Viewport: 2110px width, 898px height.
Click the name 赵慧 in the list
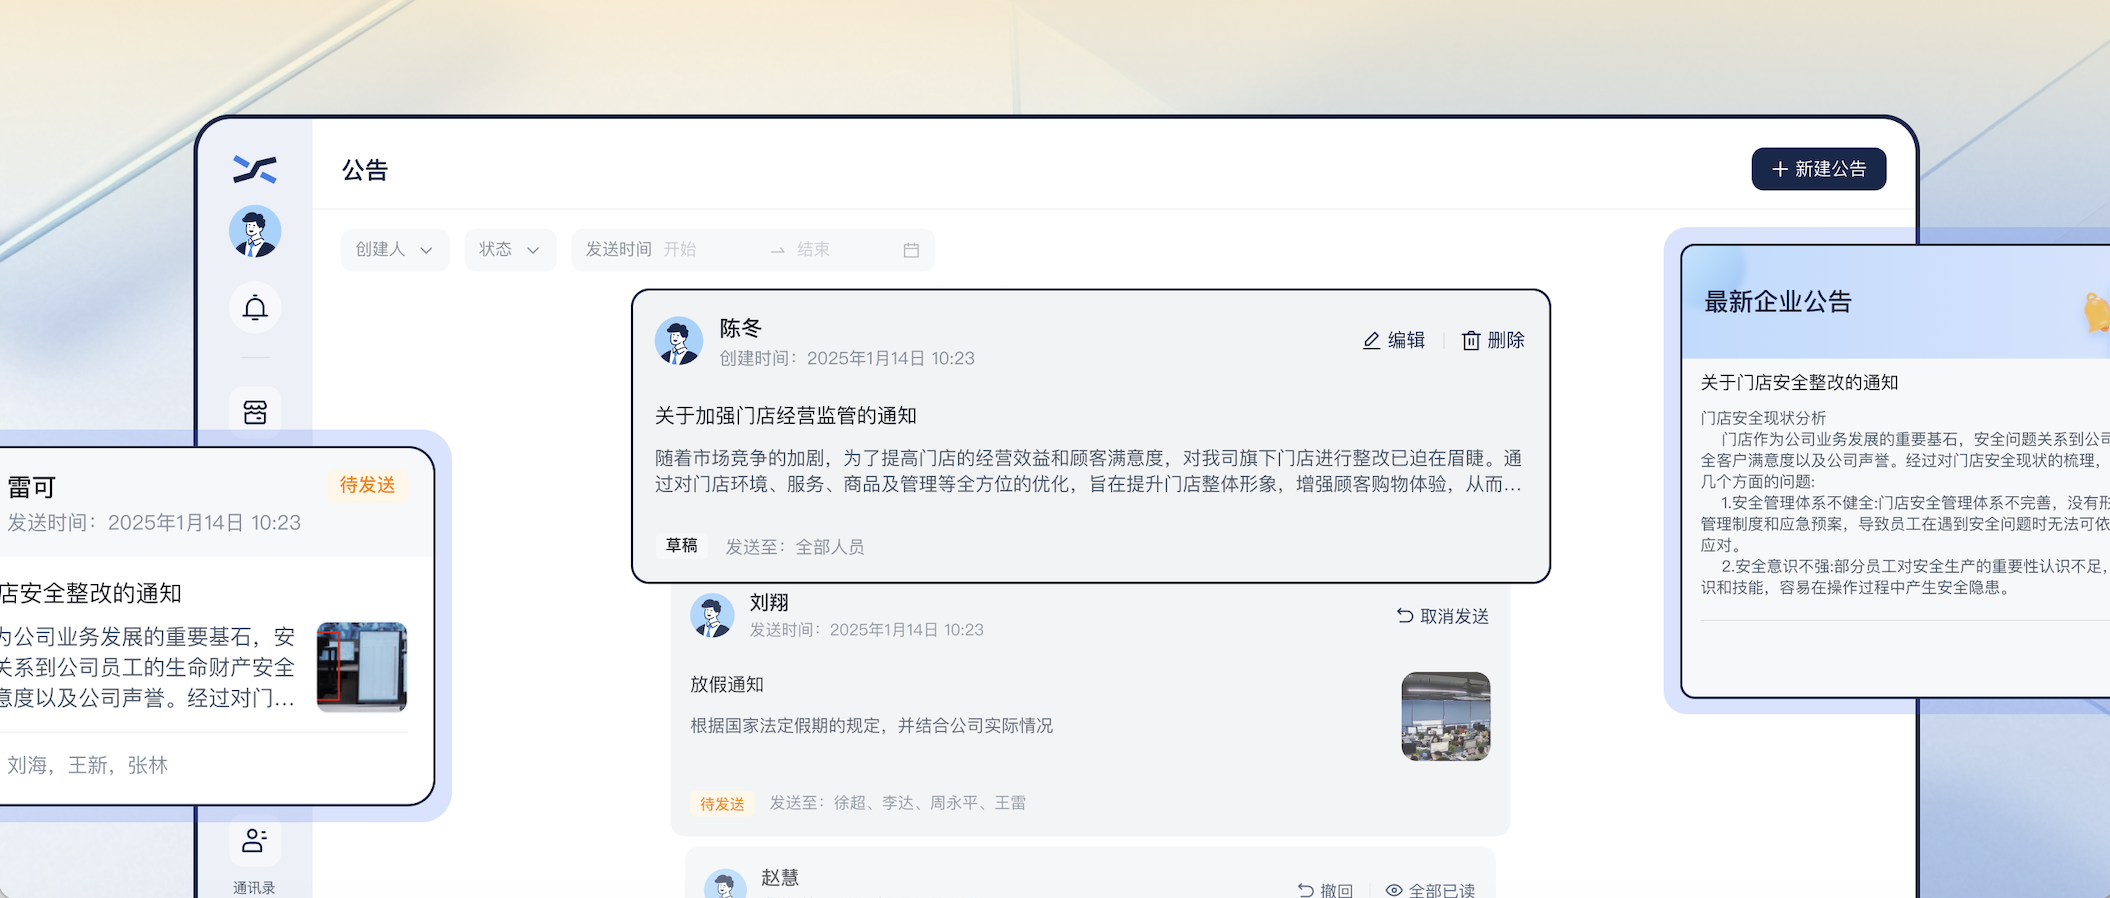pyautogui.click(x=780, y=878)
